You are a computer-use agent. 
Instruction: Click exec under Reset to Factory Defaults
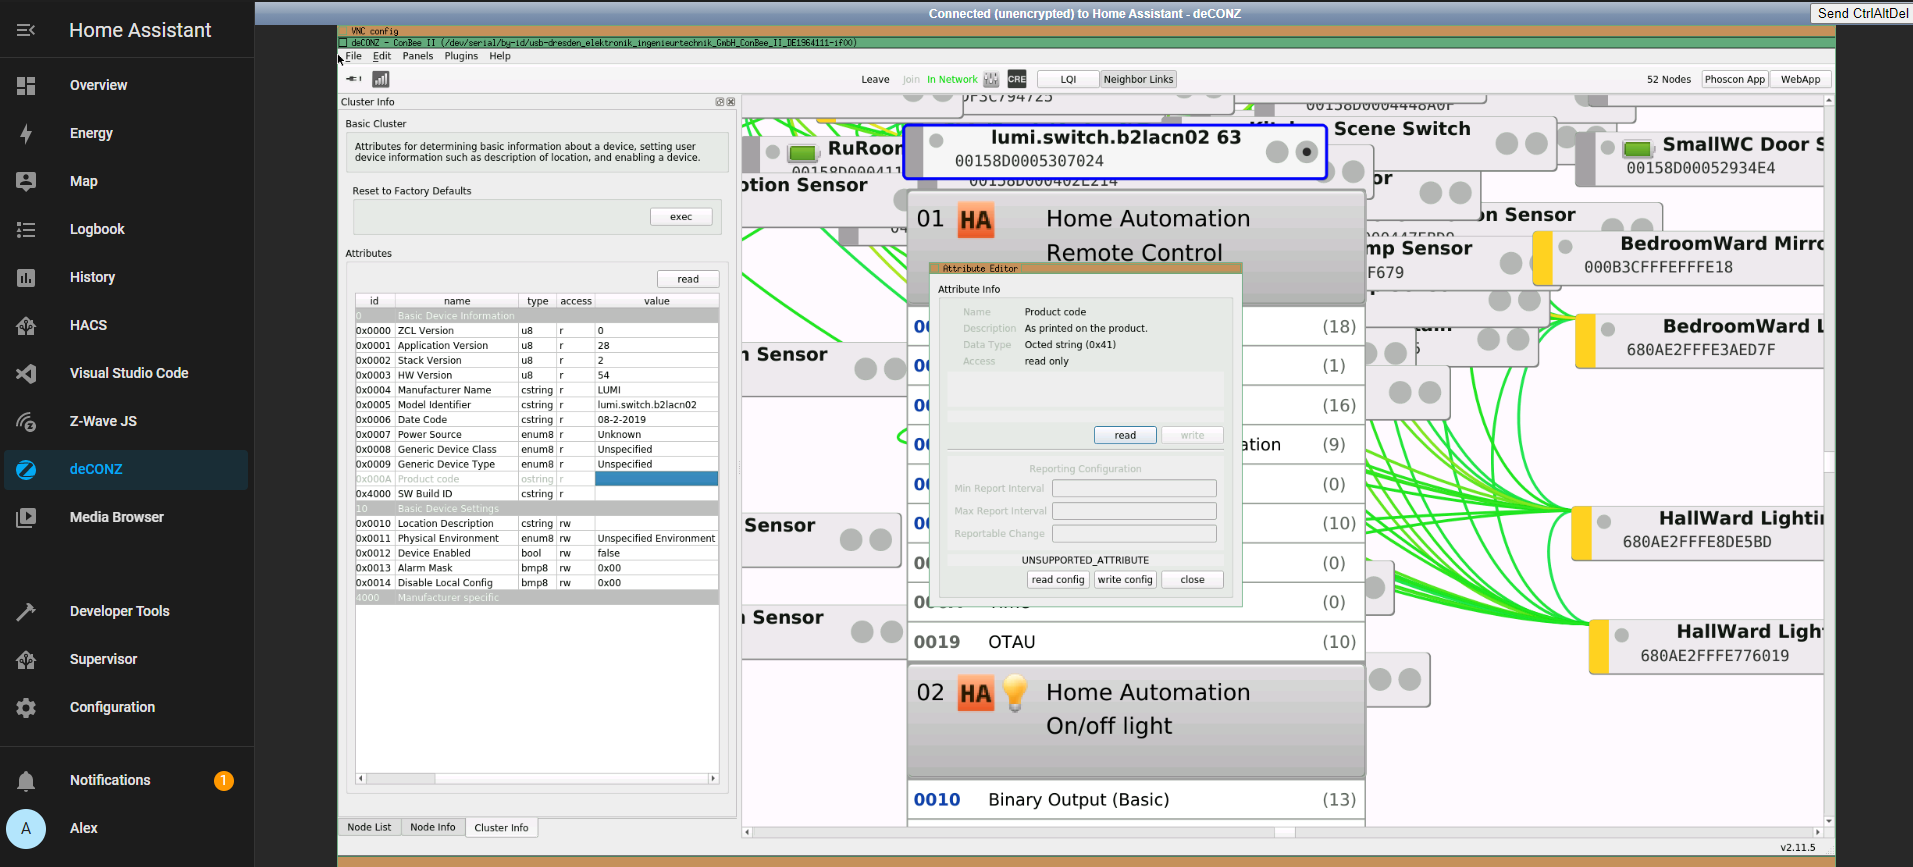[681, 217]
